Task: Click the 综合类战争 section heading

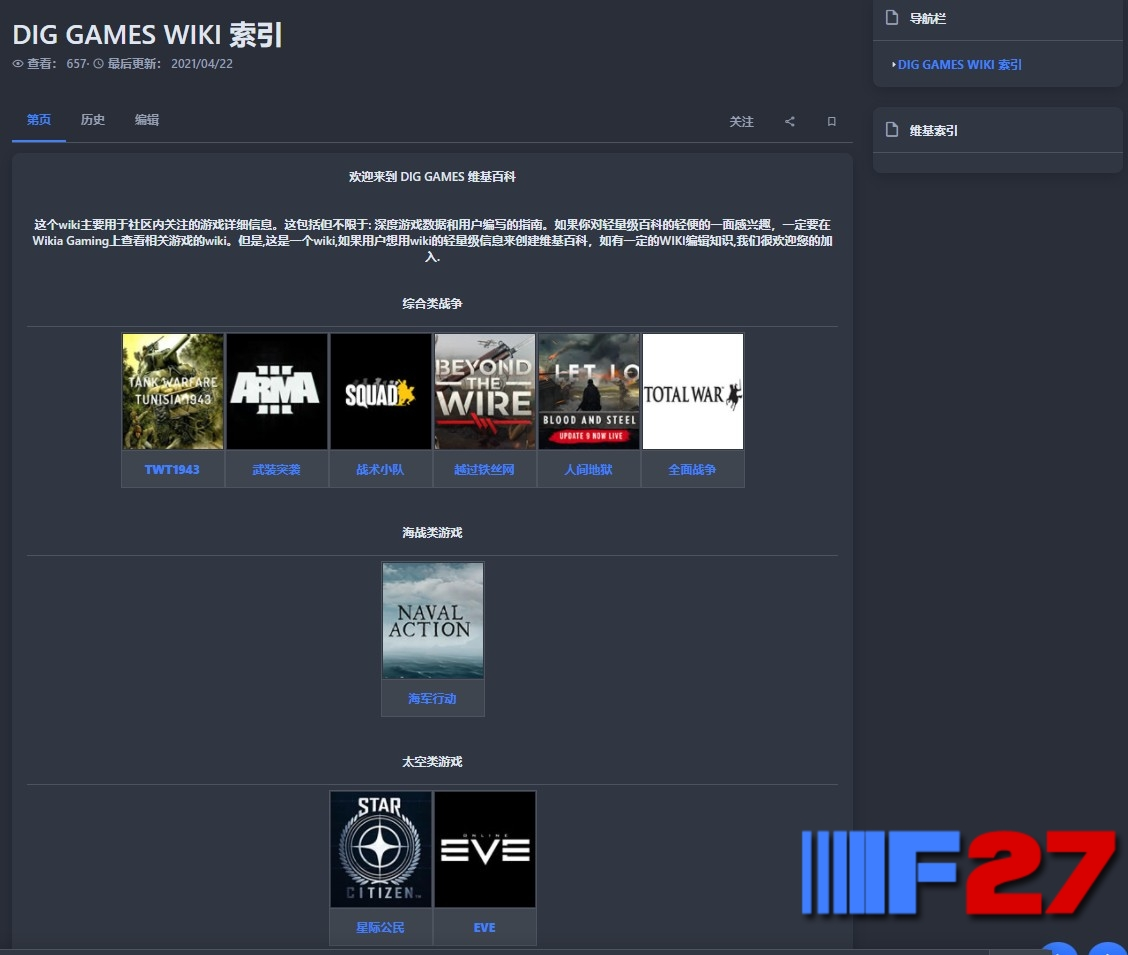Action: click(x=432, y=303)
